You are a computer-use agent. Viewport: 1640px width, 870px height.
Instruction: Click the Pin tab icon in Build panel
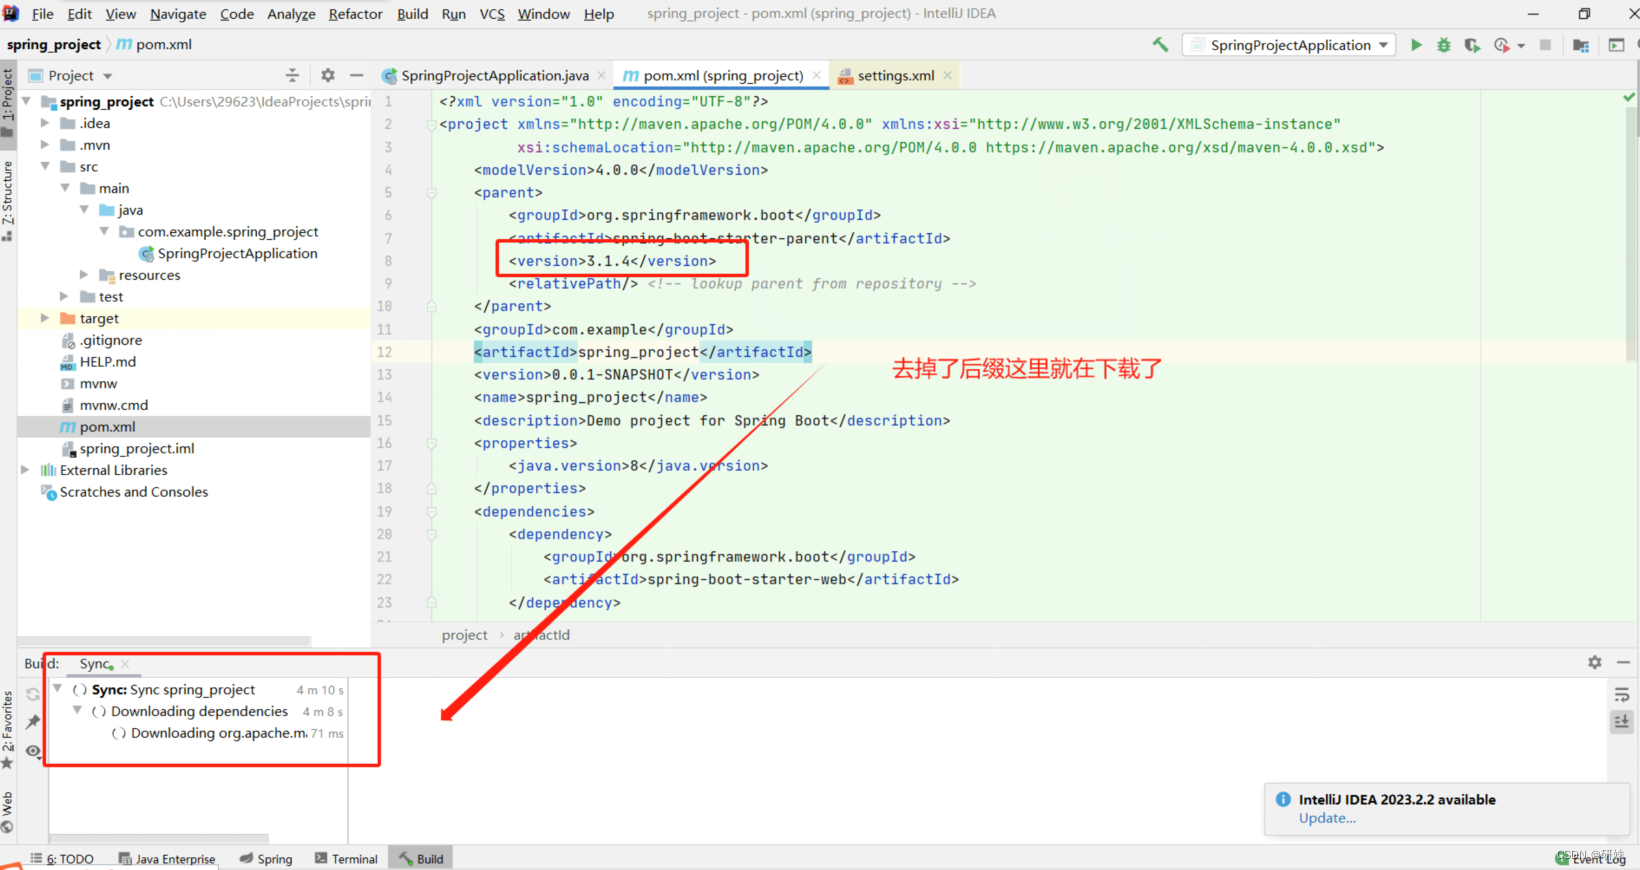pyautogui.click(x=33, y=722)
